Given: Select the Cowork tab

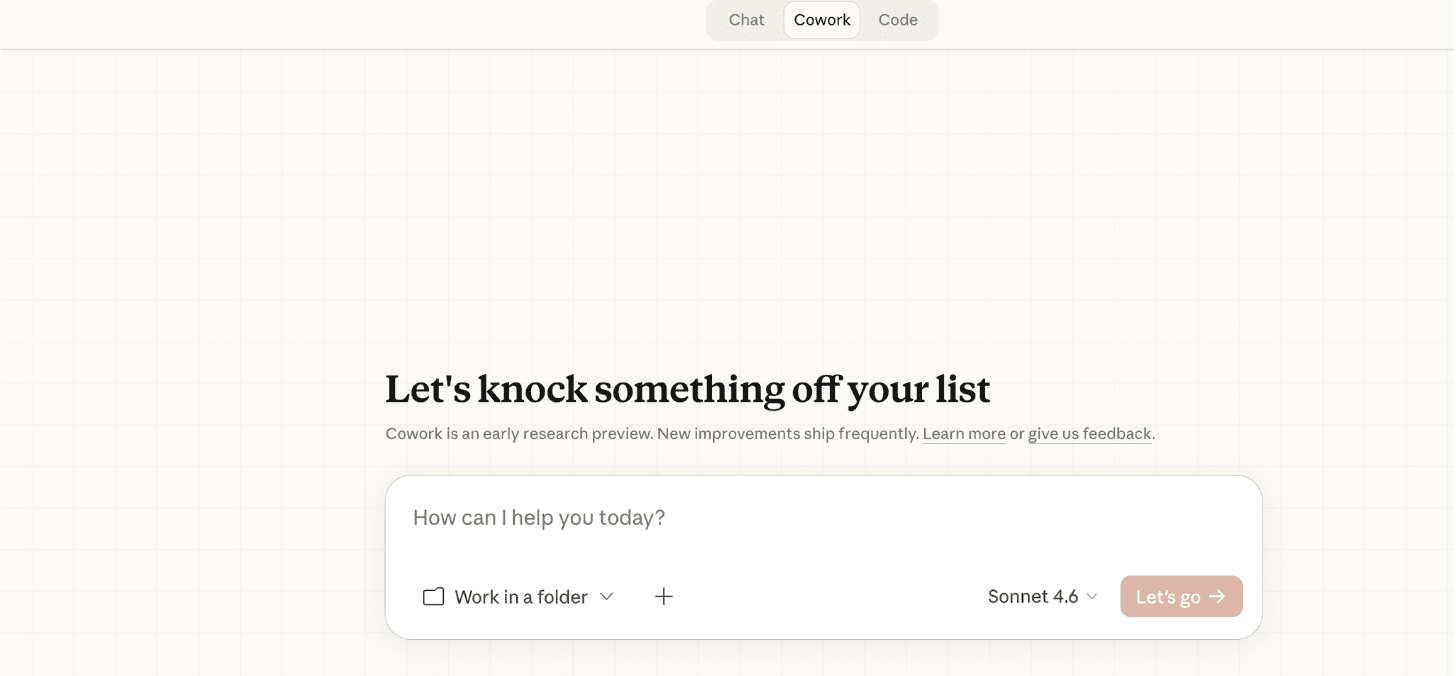Looking at the screenshot, I should 822,20.
